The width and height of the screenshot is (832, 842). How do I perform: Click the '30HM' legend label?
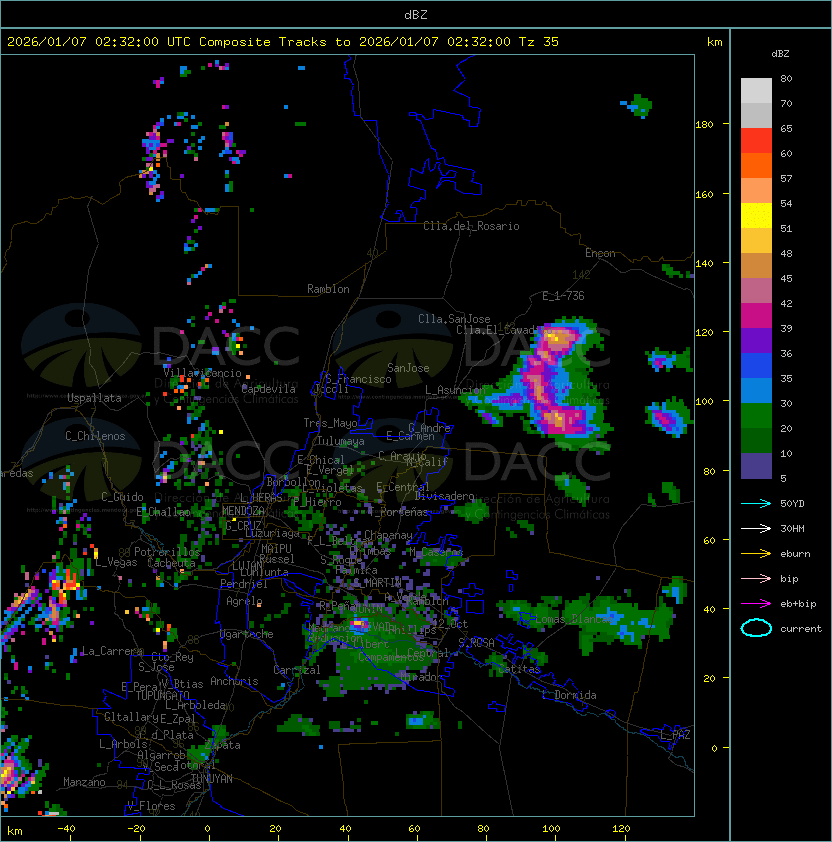[792, 529]
